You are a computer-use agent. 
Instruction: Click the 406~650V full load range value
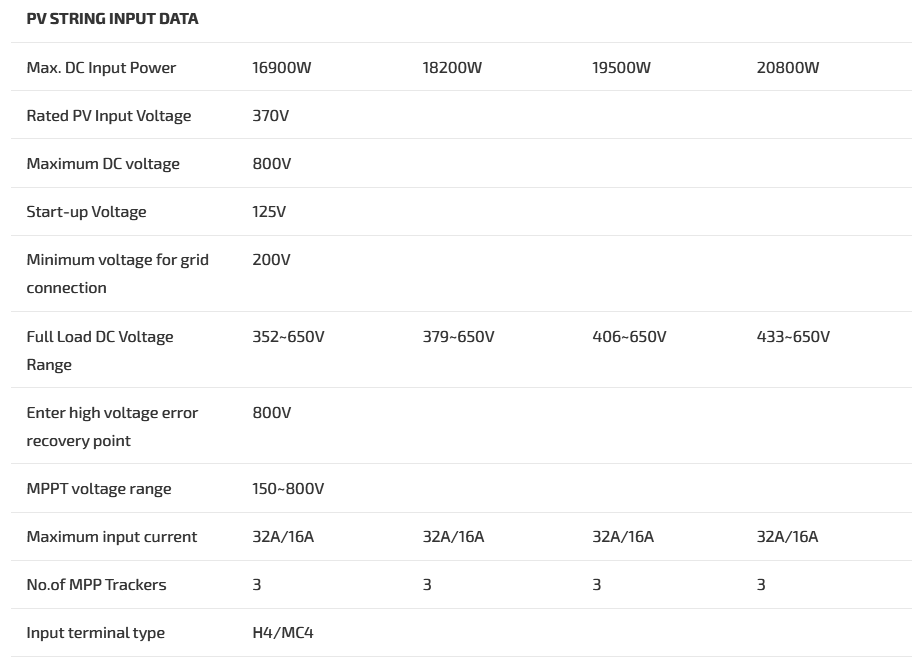629,336
